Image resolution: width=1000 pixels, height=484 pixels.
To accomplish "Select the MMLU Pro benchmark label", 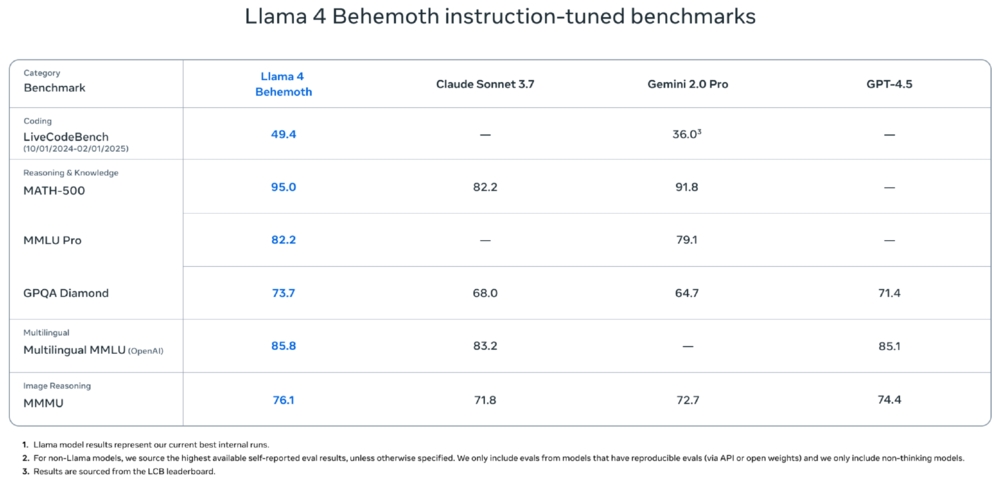I will click(53, 241).
